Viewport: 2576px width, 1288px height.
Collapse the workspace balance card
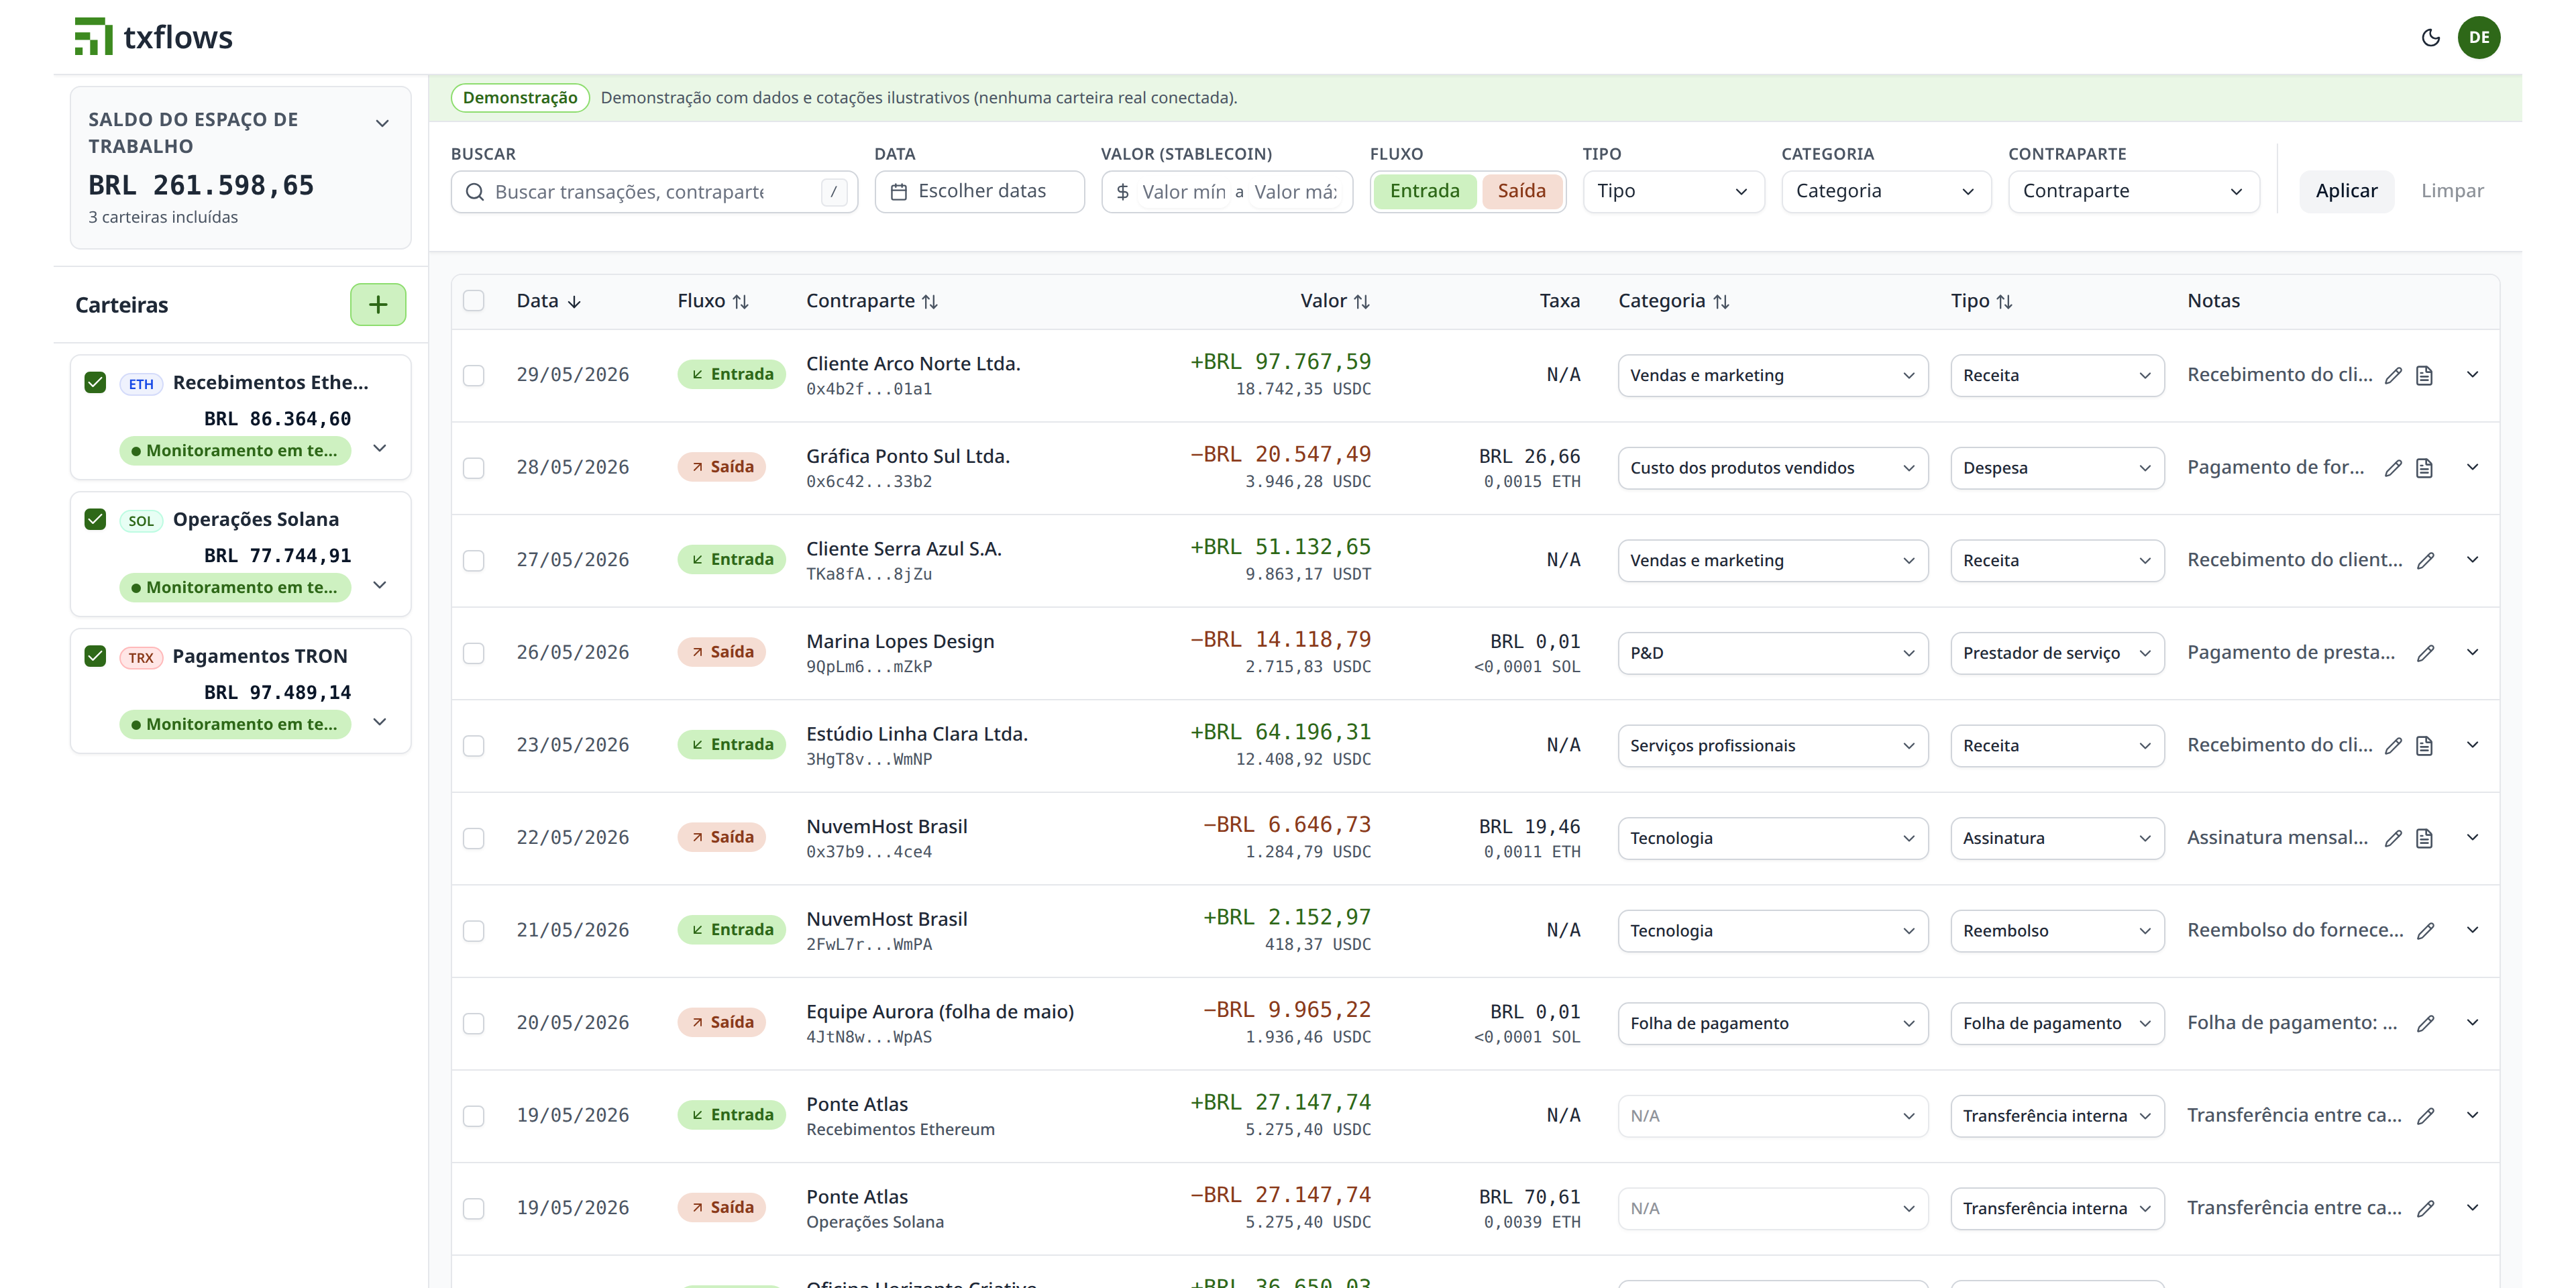coord(382,123)
